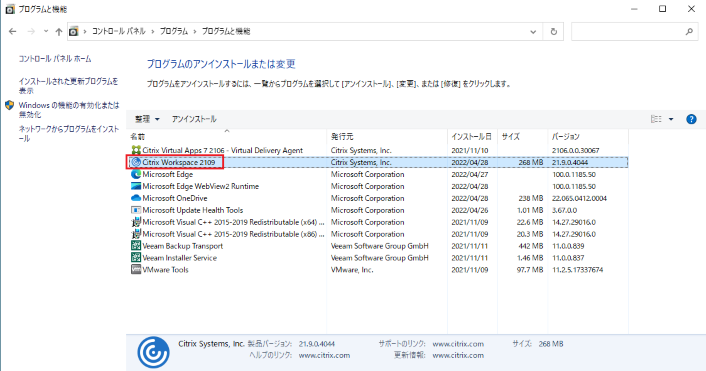Select Microsoft OneDrive entry
The width and height of the screenshot is (706, 371).
[377, 198]
